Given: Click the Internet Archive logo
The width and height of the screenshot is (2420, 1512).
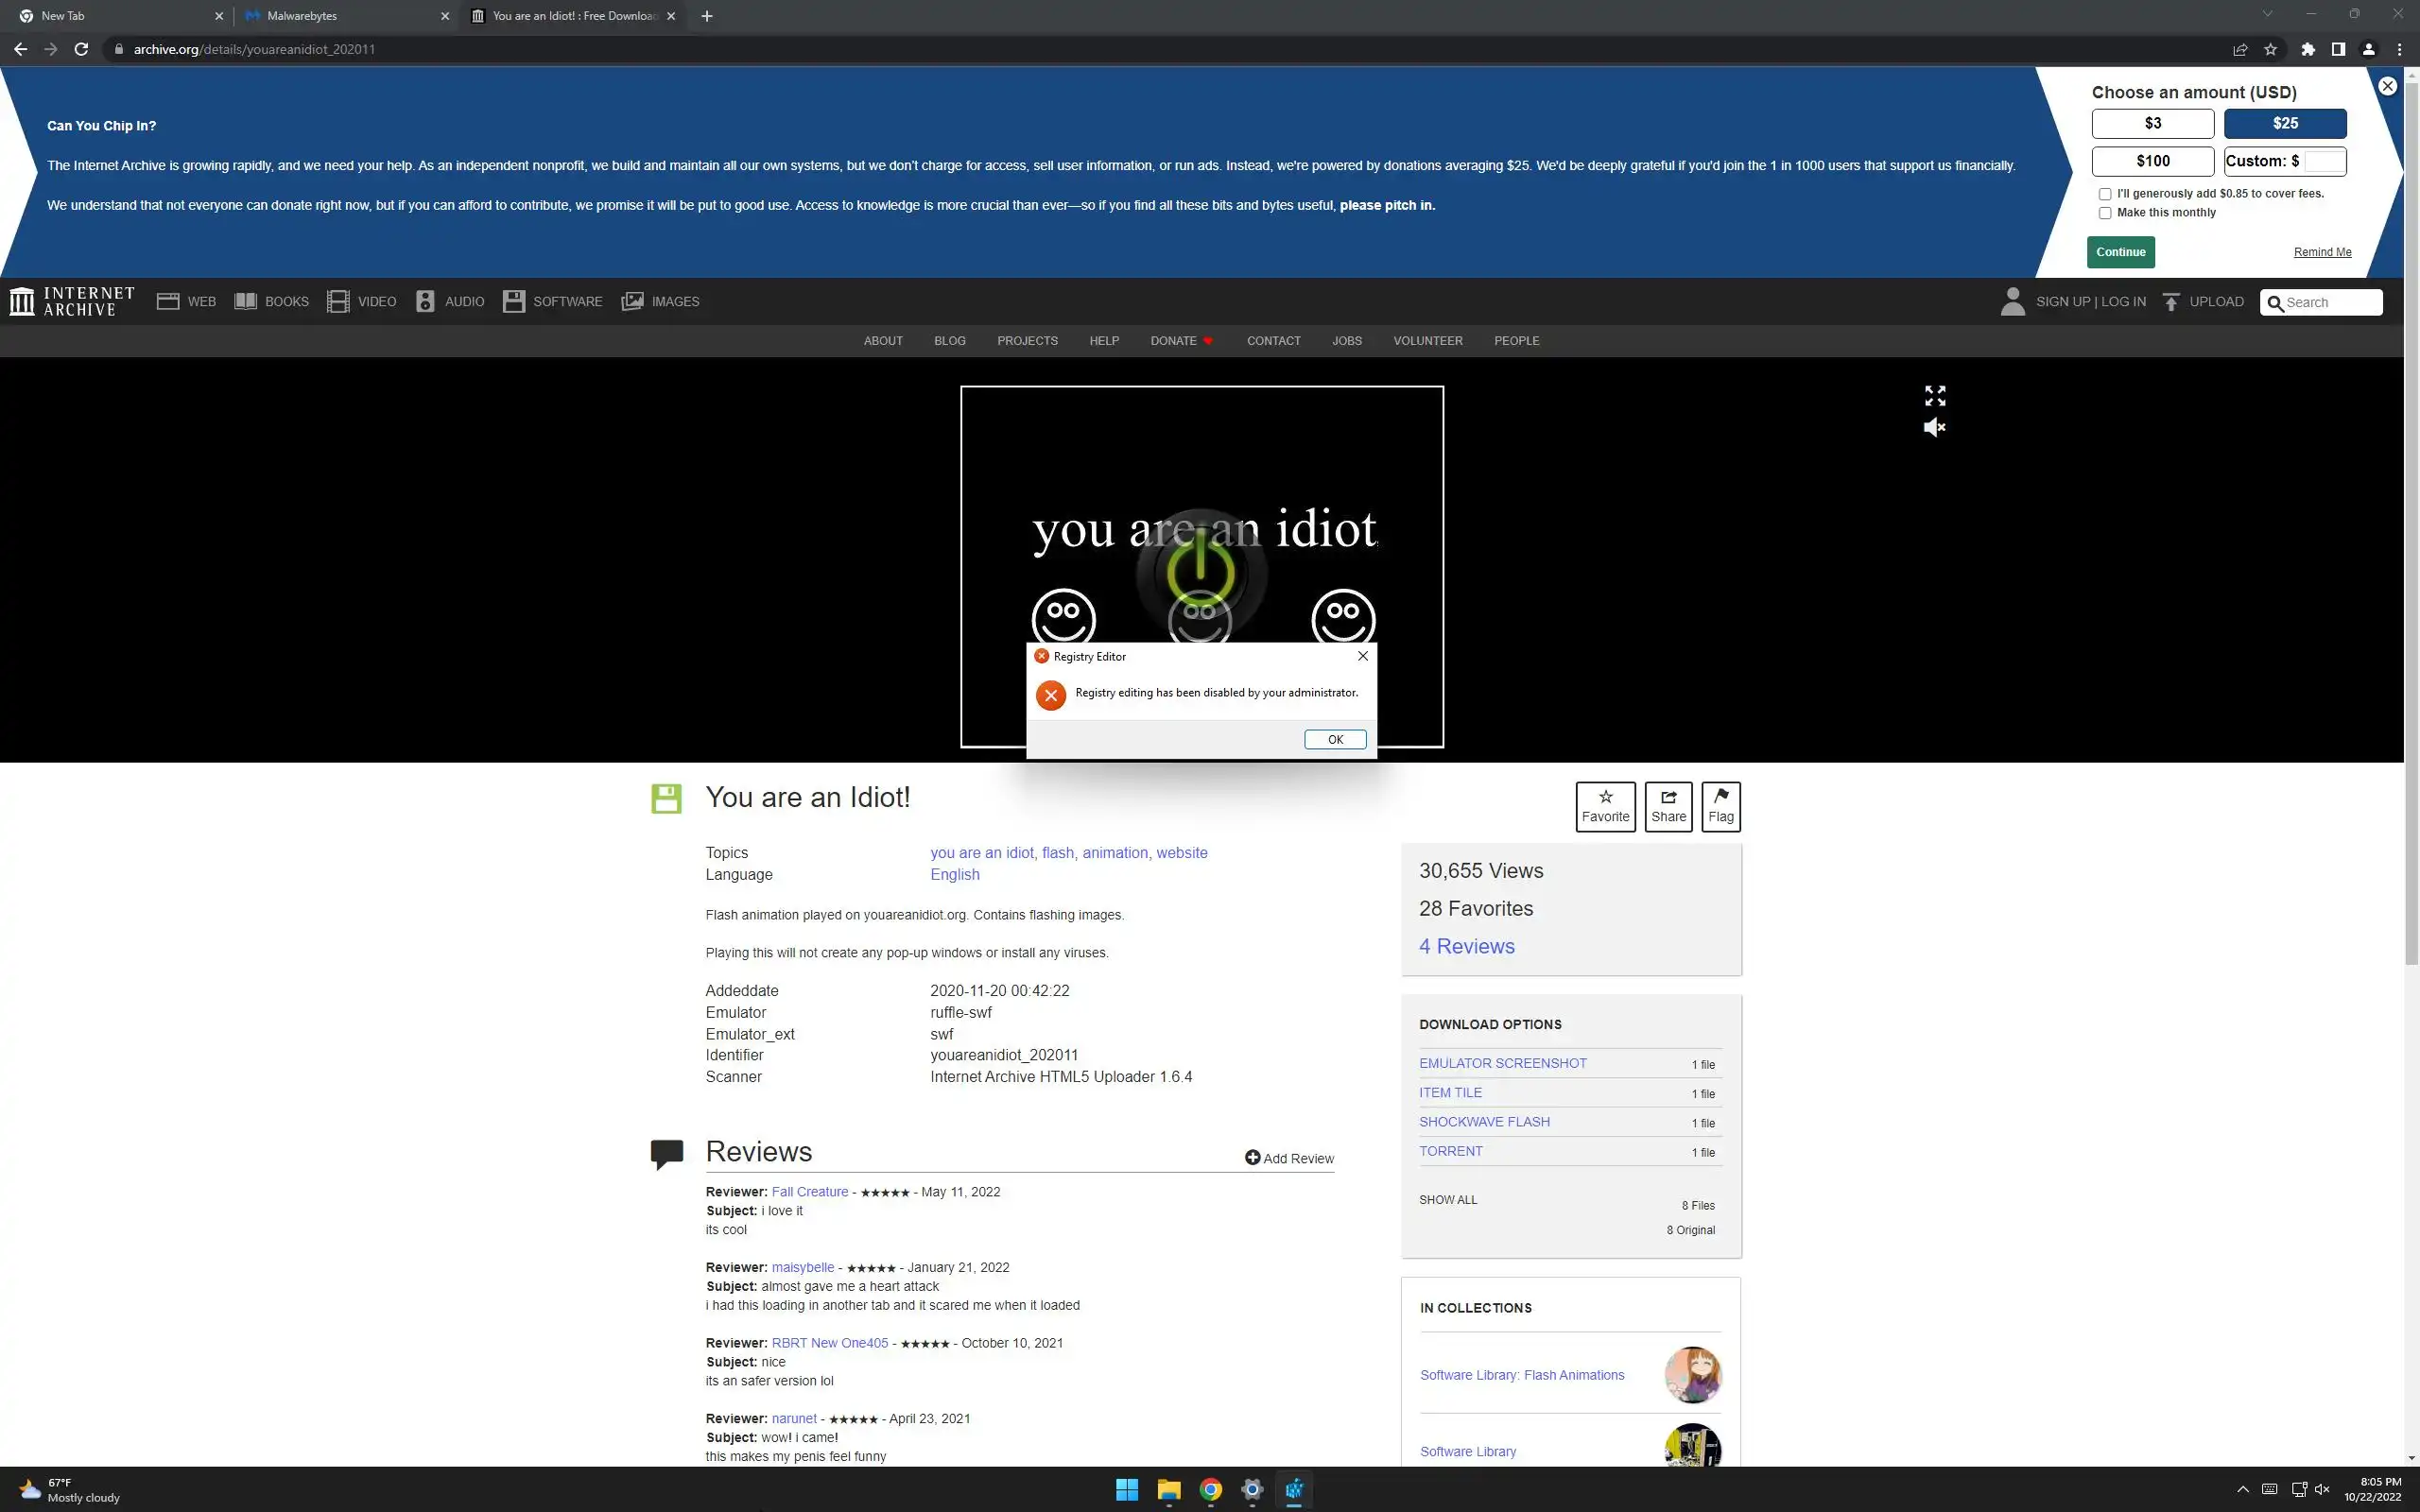Looking at the screenshot, I should 72,301.
